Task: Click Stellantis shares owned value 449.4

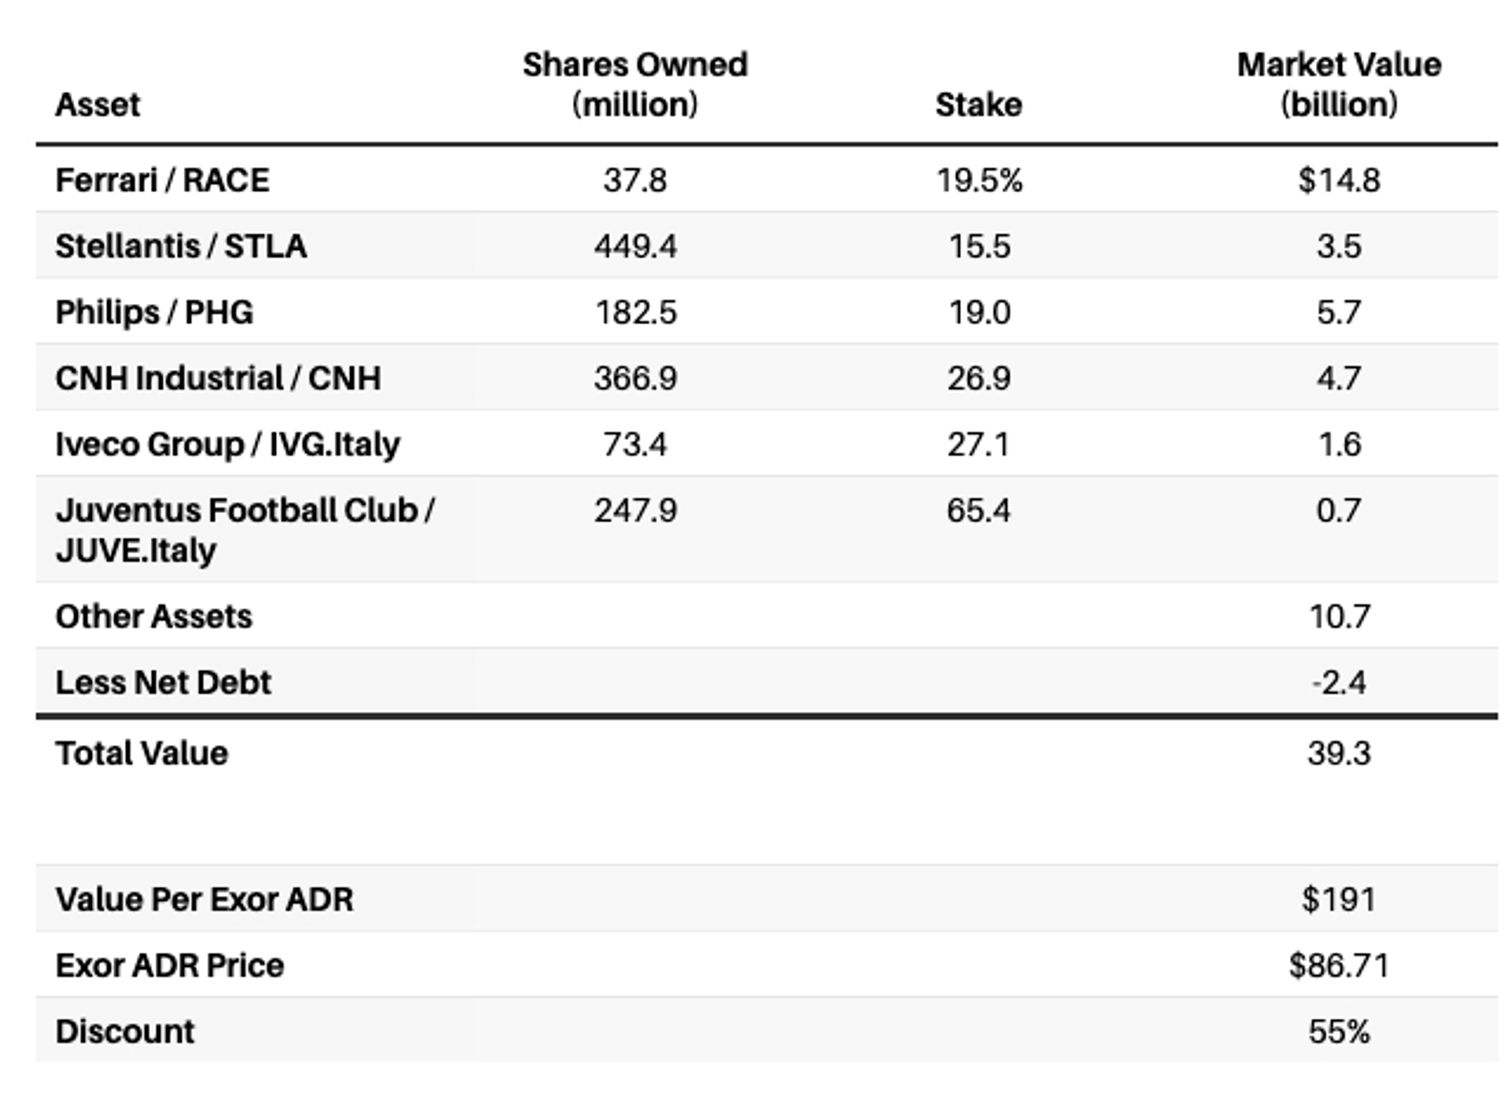Action: pyautogui.click(x=635, y=246)
